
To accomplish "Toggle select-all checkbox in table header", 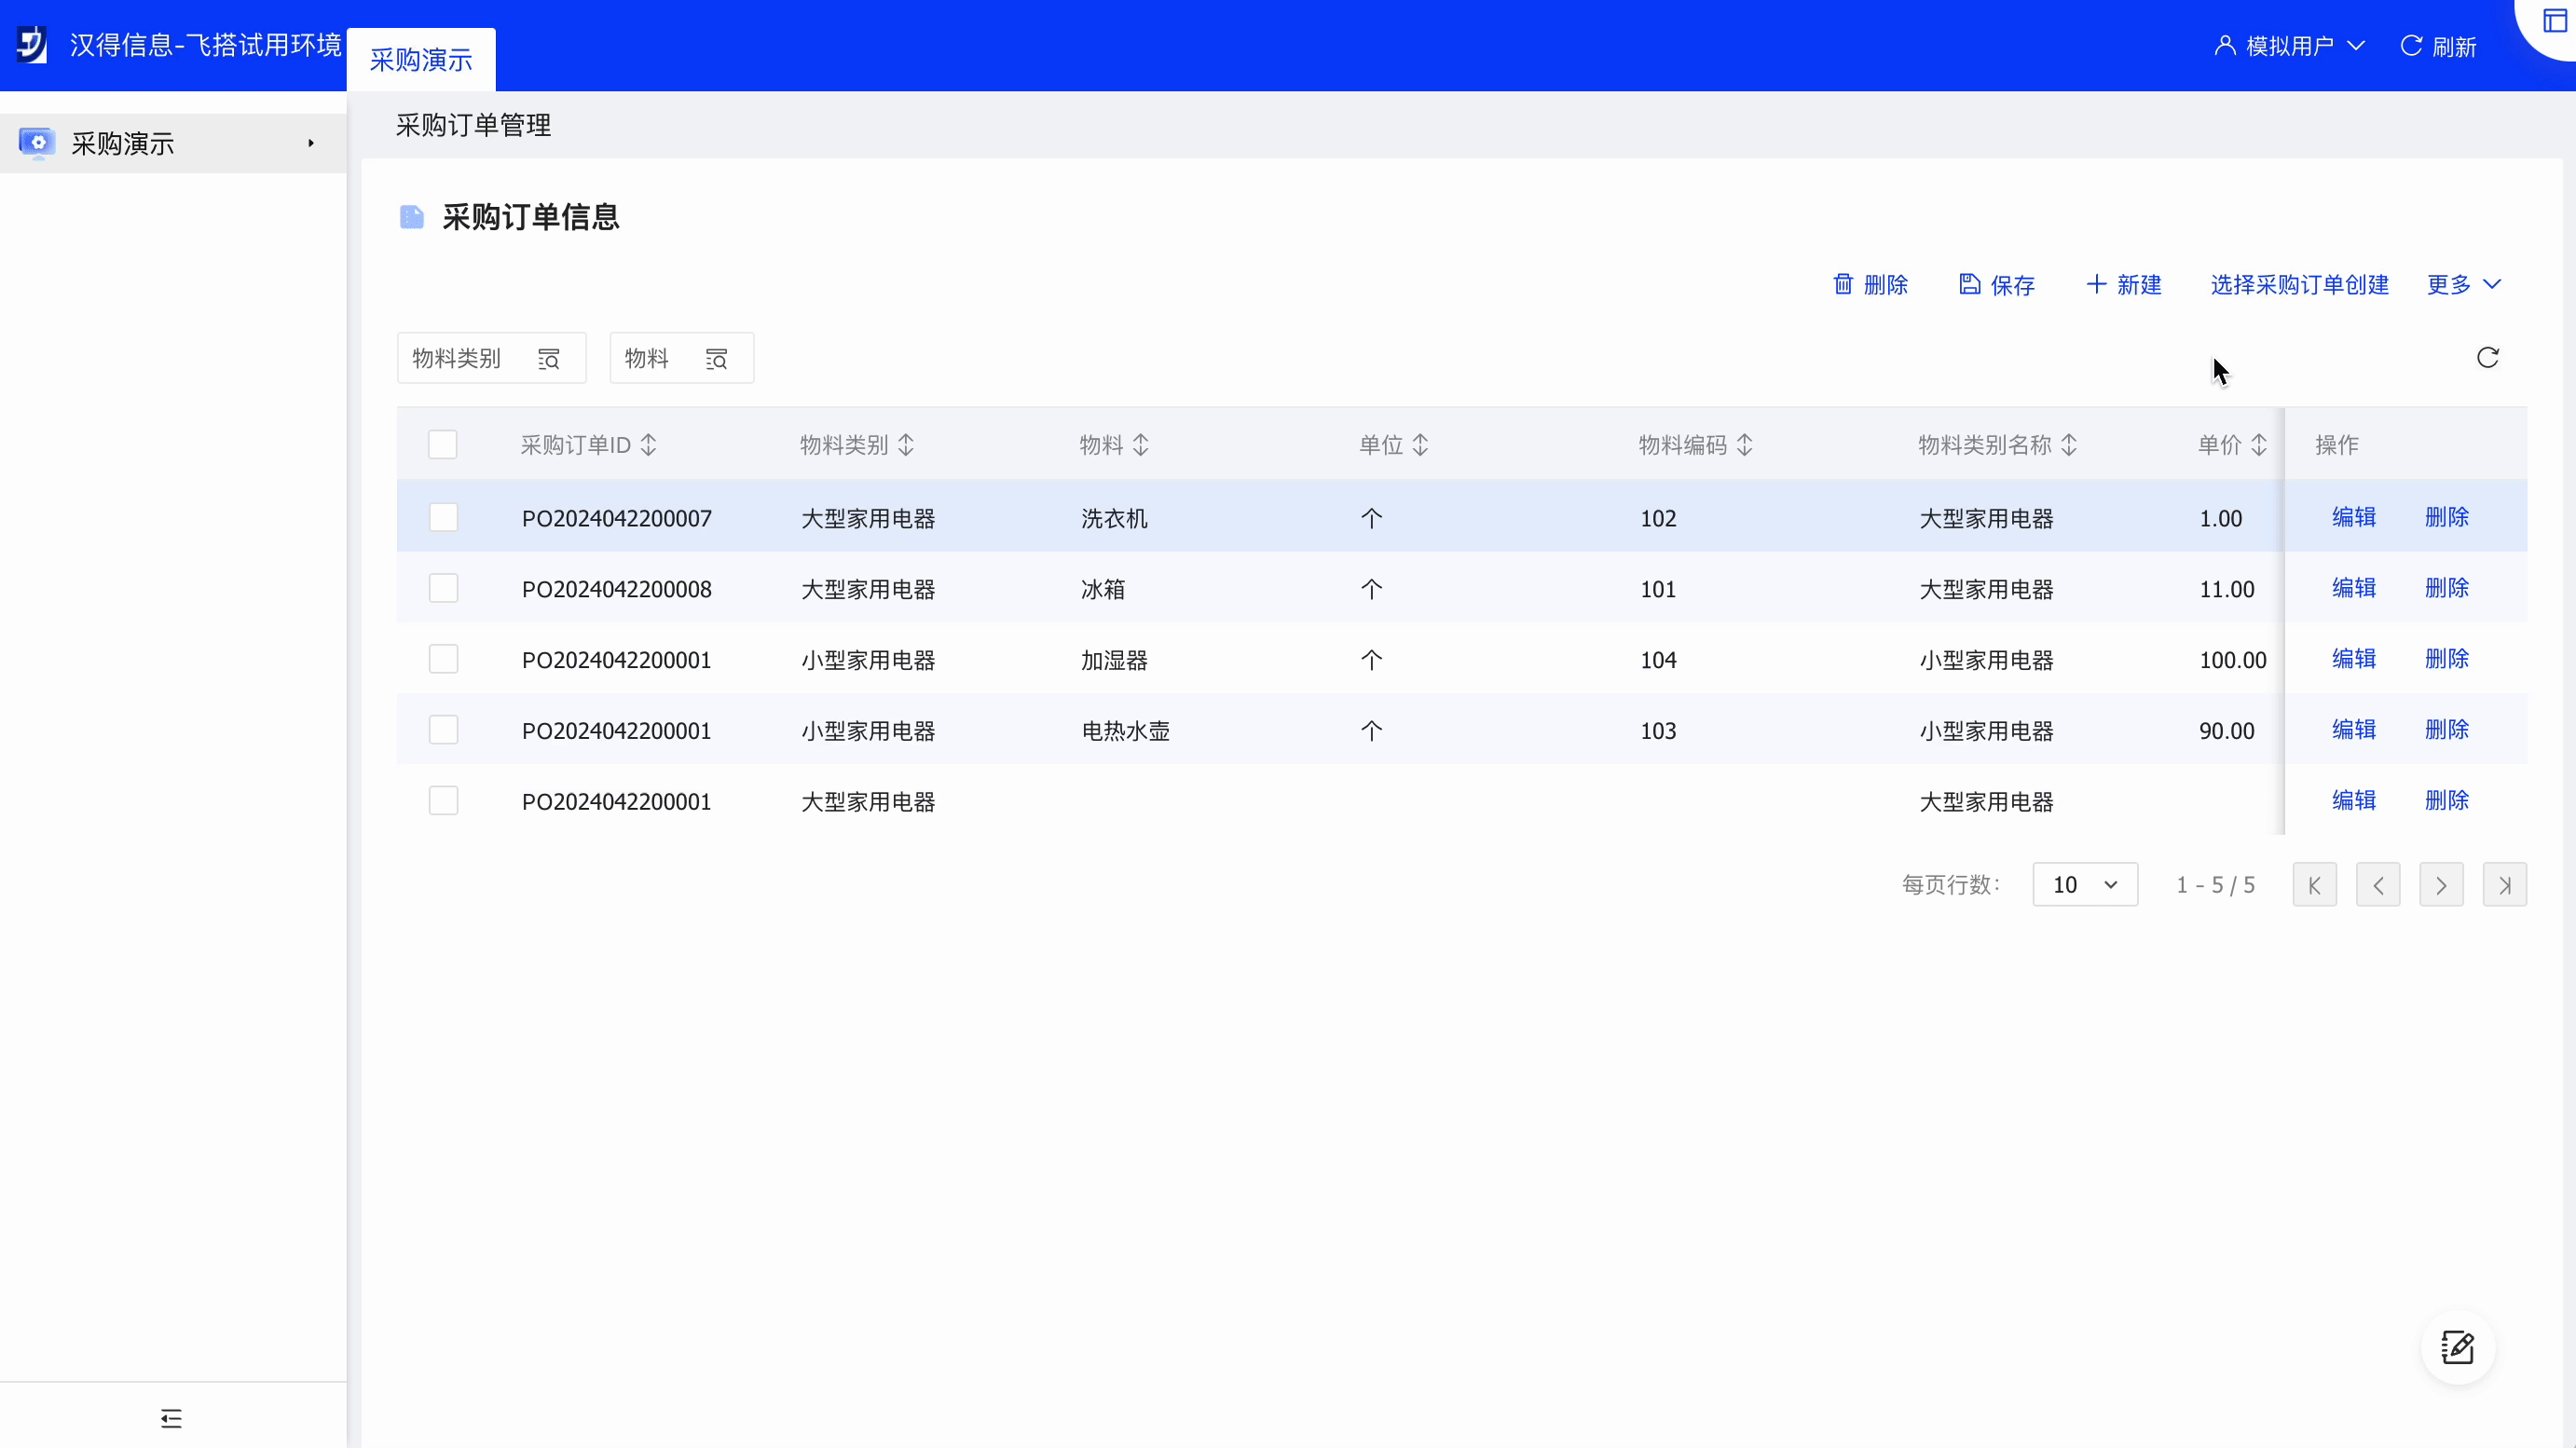I will click(443, 445).
